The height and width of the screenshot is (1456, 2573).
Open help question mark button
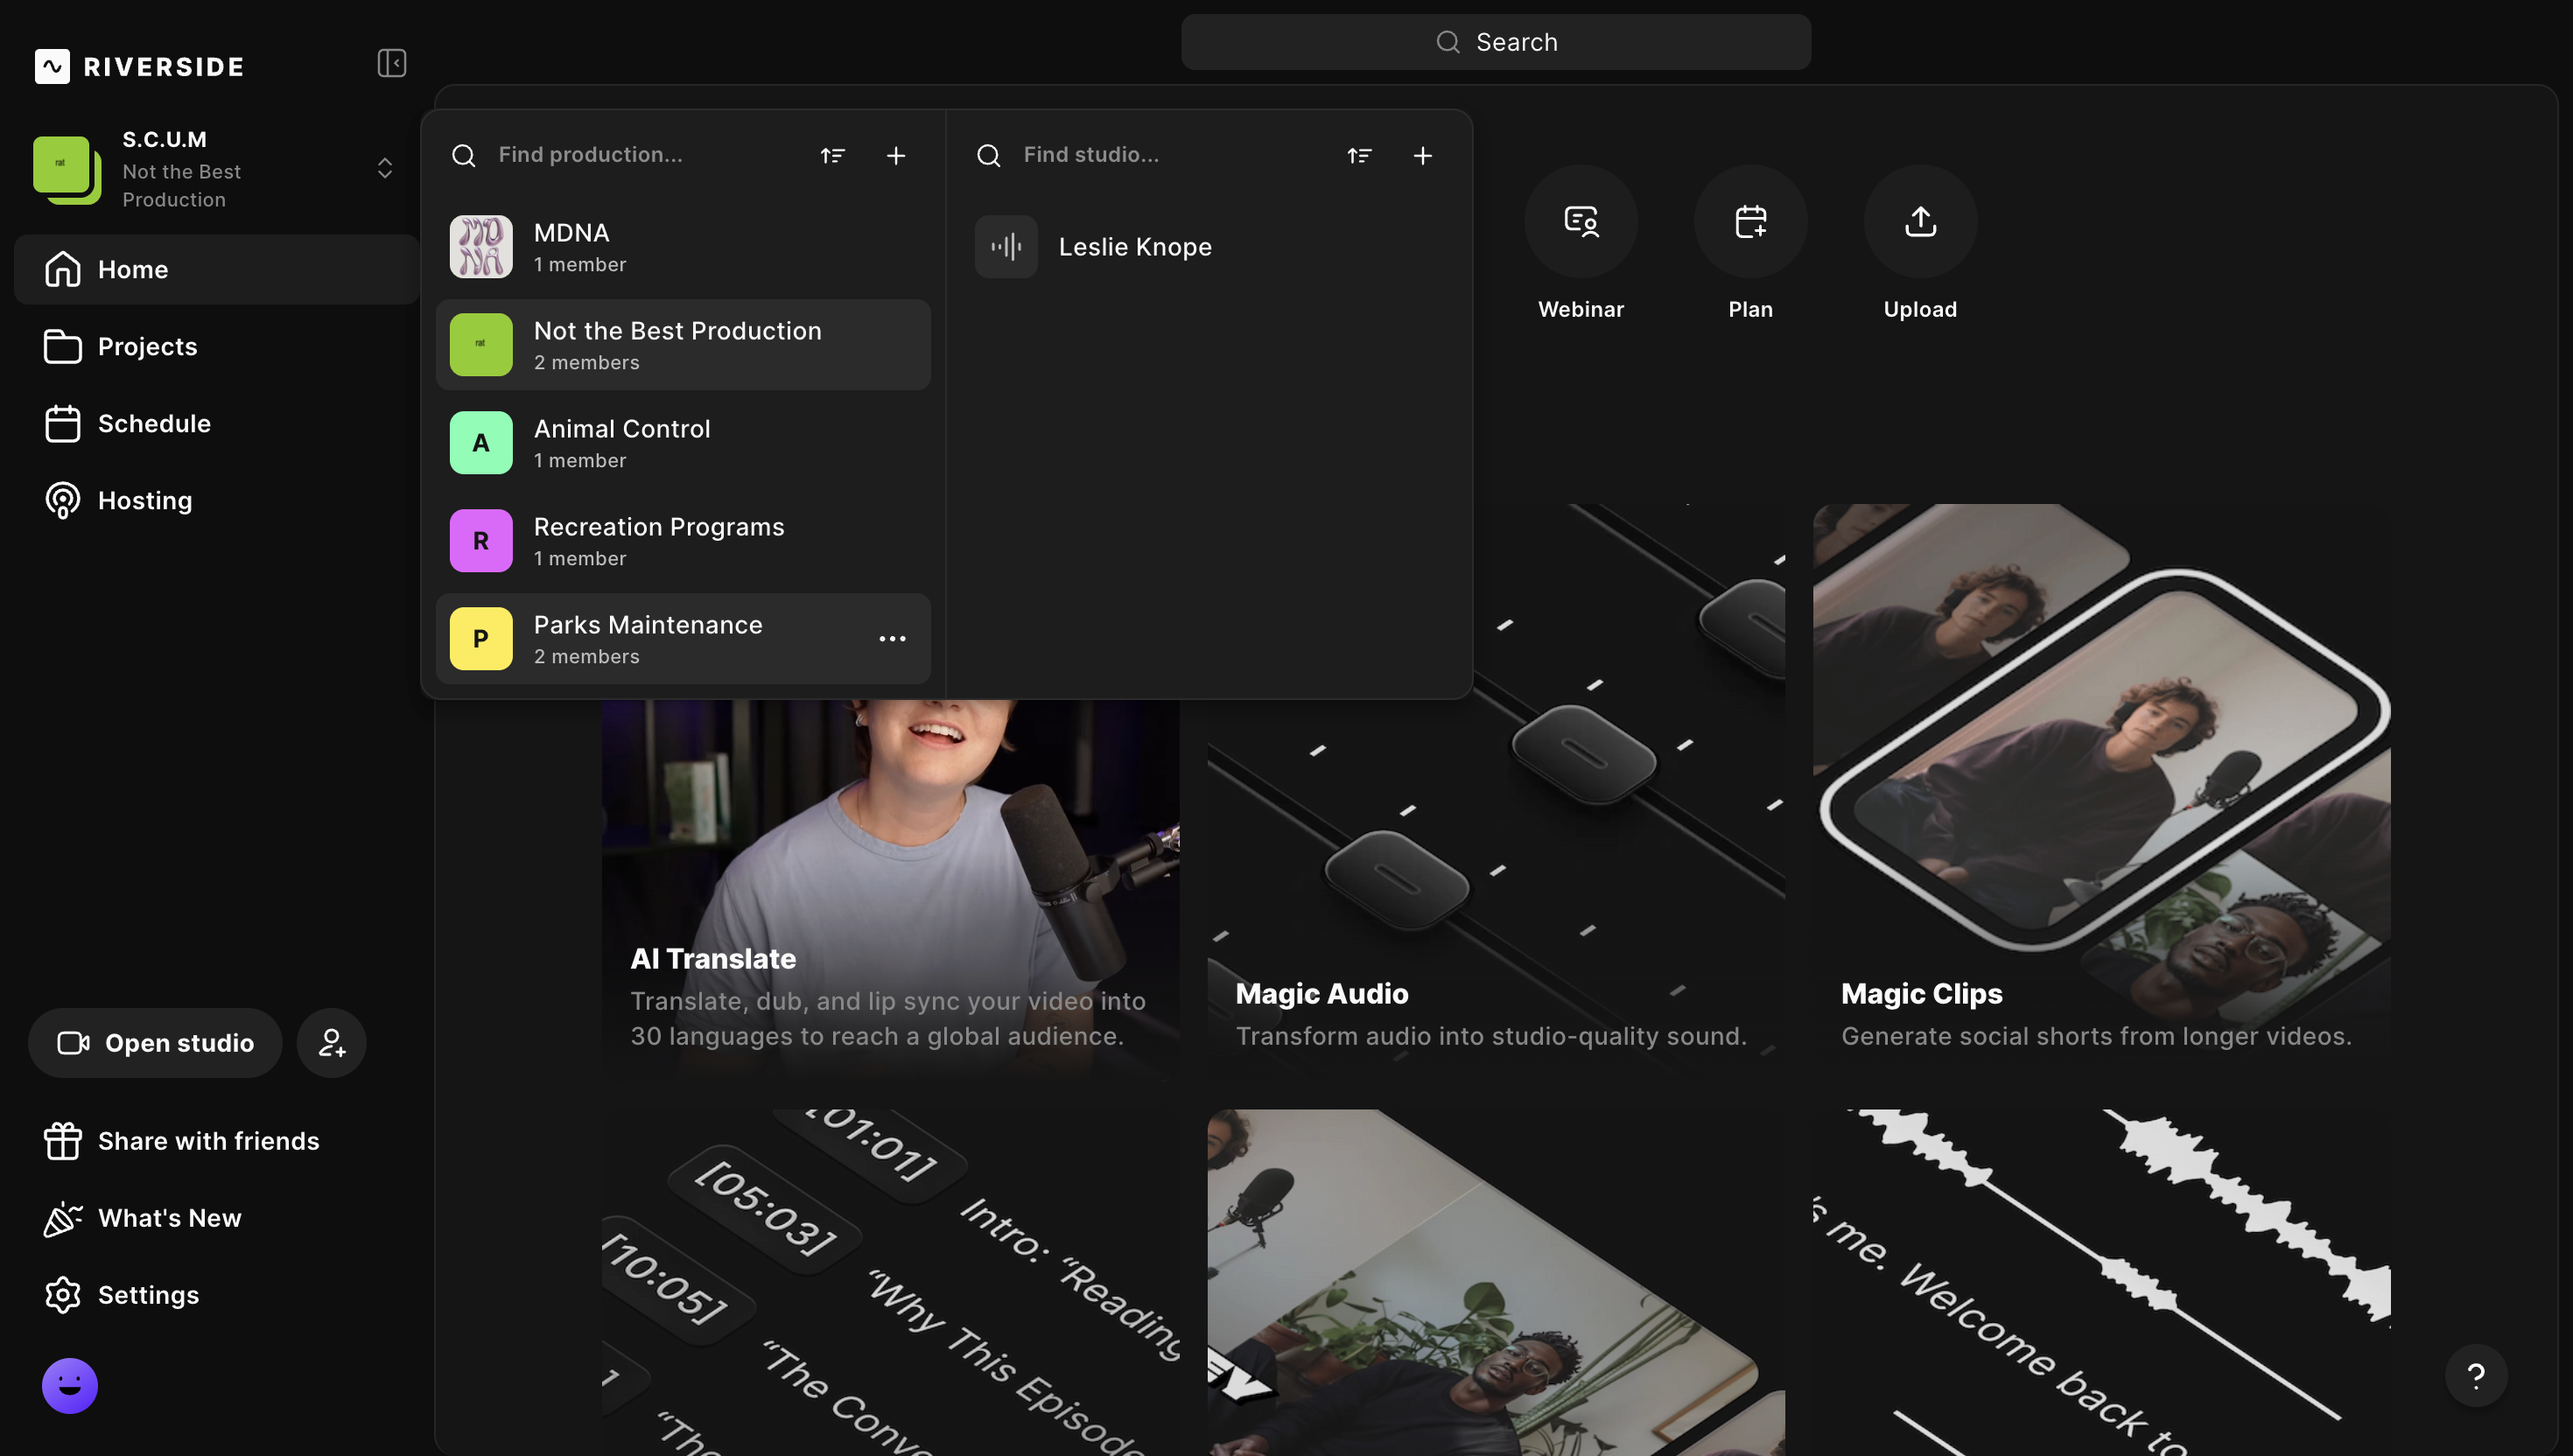[x=2475, y=1376]
